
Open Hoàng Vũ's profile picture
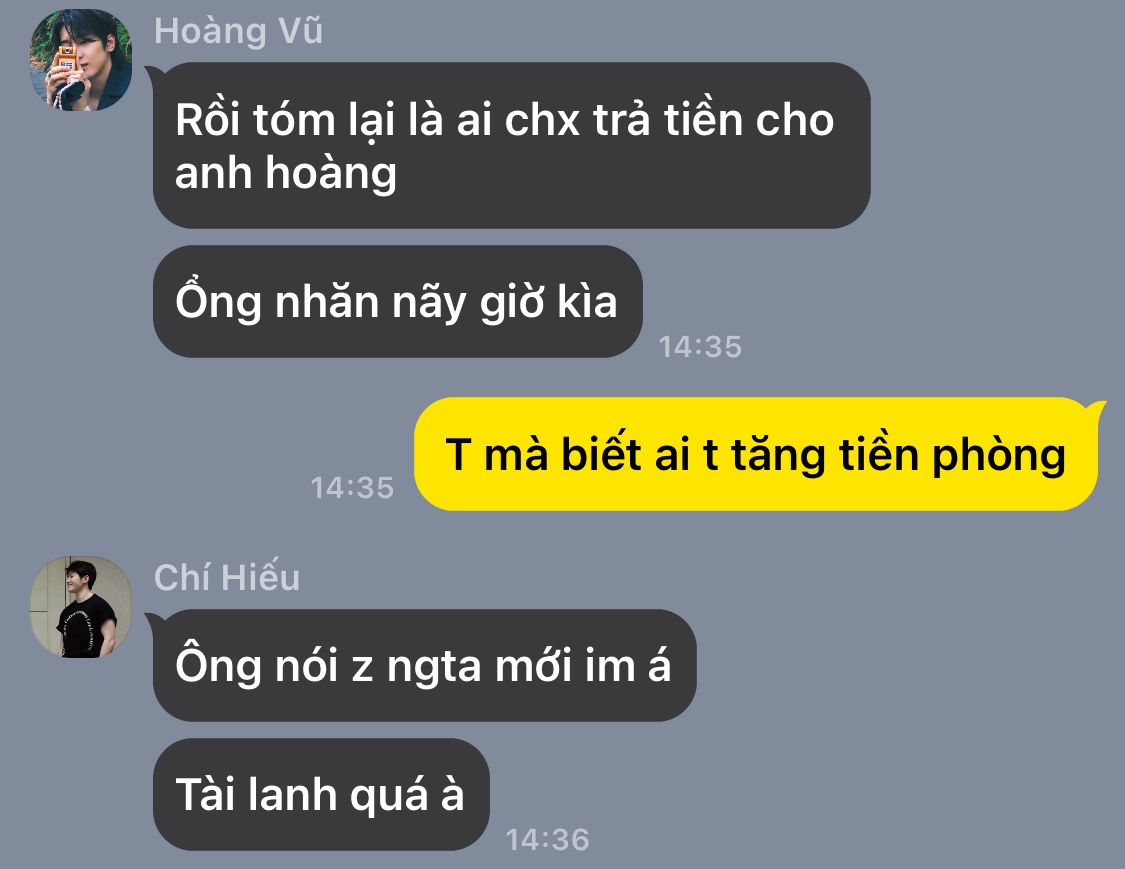coord(80,60)
